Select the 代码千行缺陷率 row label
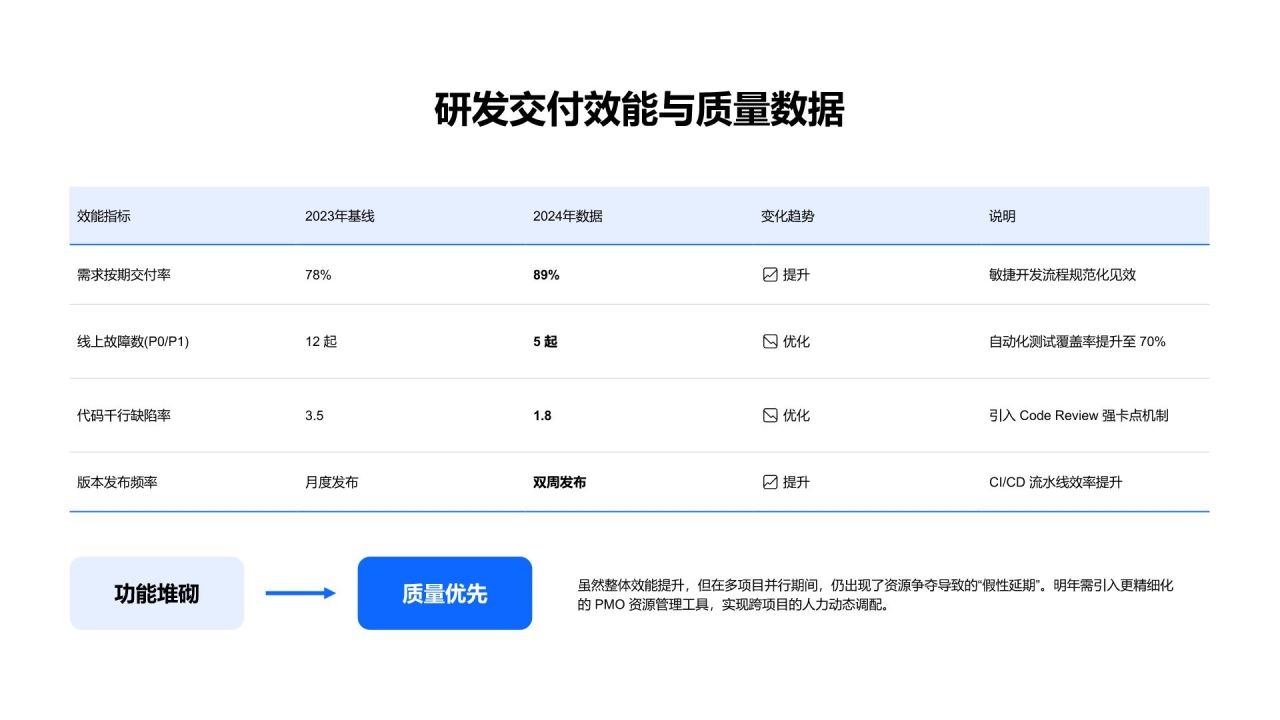This screenshot has height=720, width=1280. (124, 416)
